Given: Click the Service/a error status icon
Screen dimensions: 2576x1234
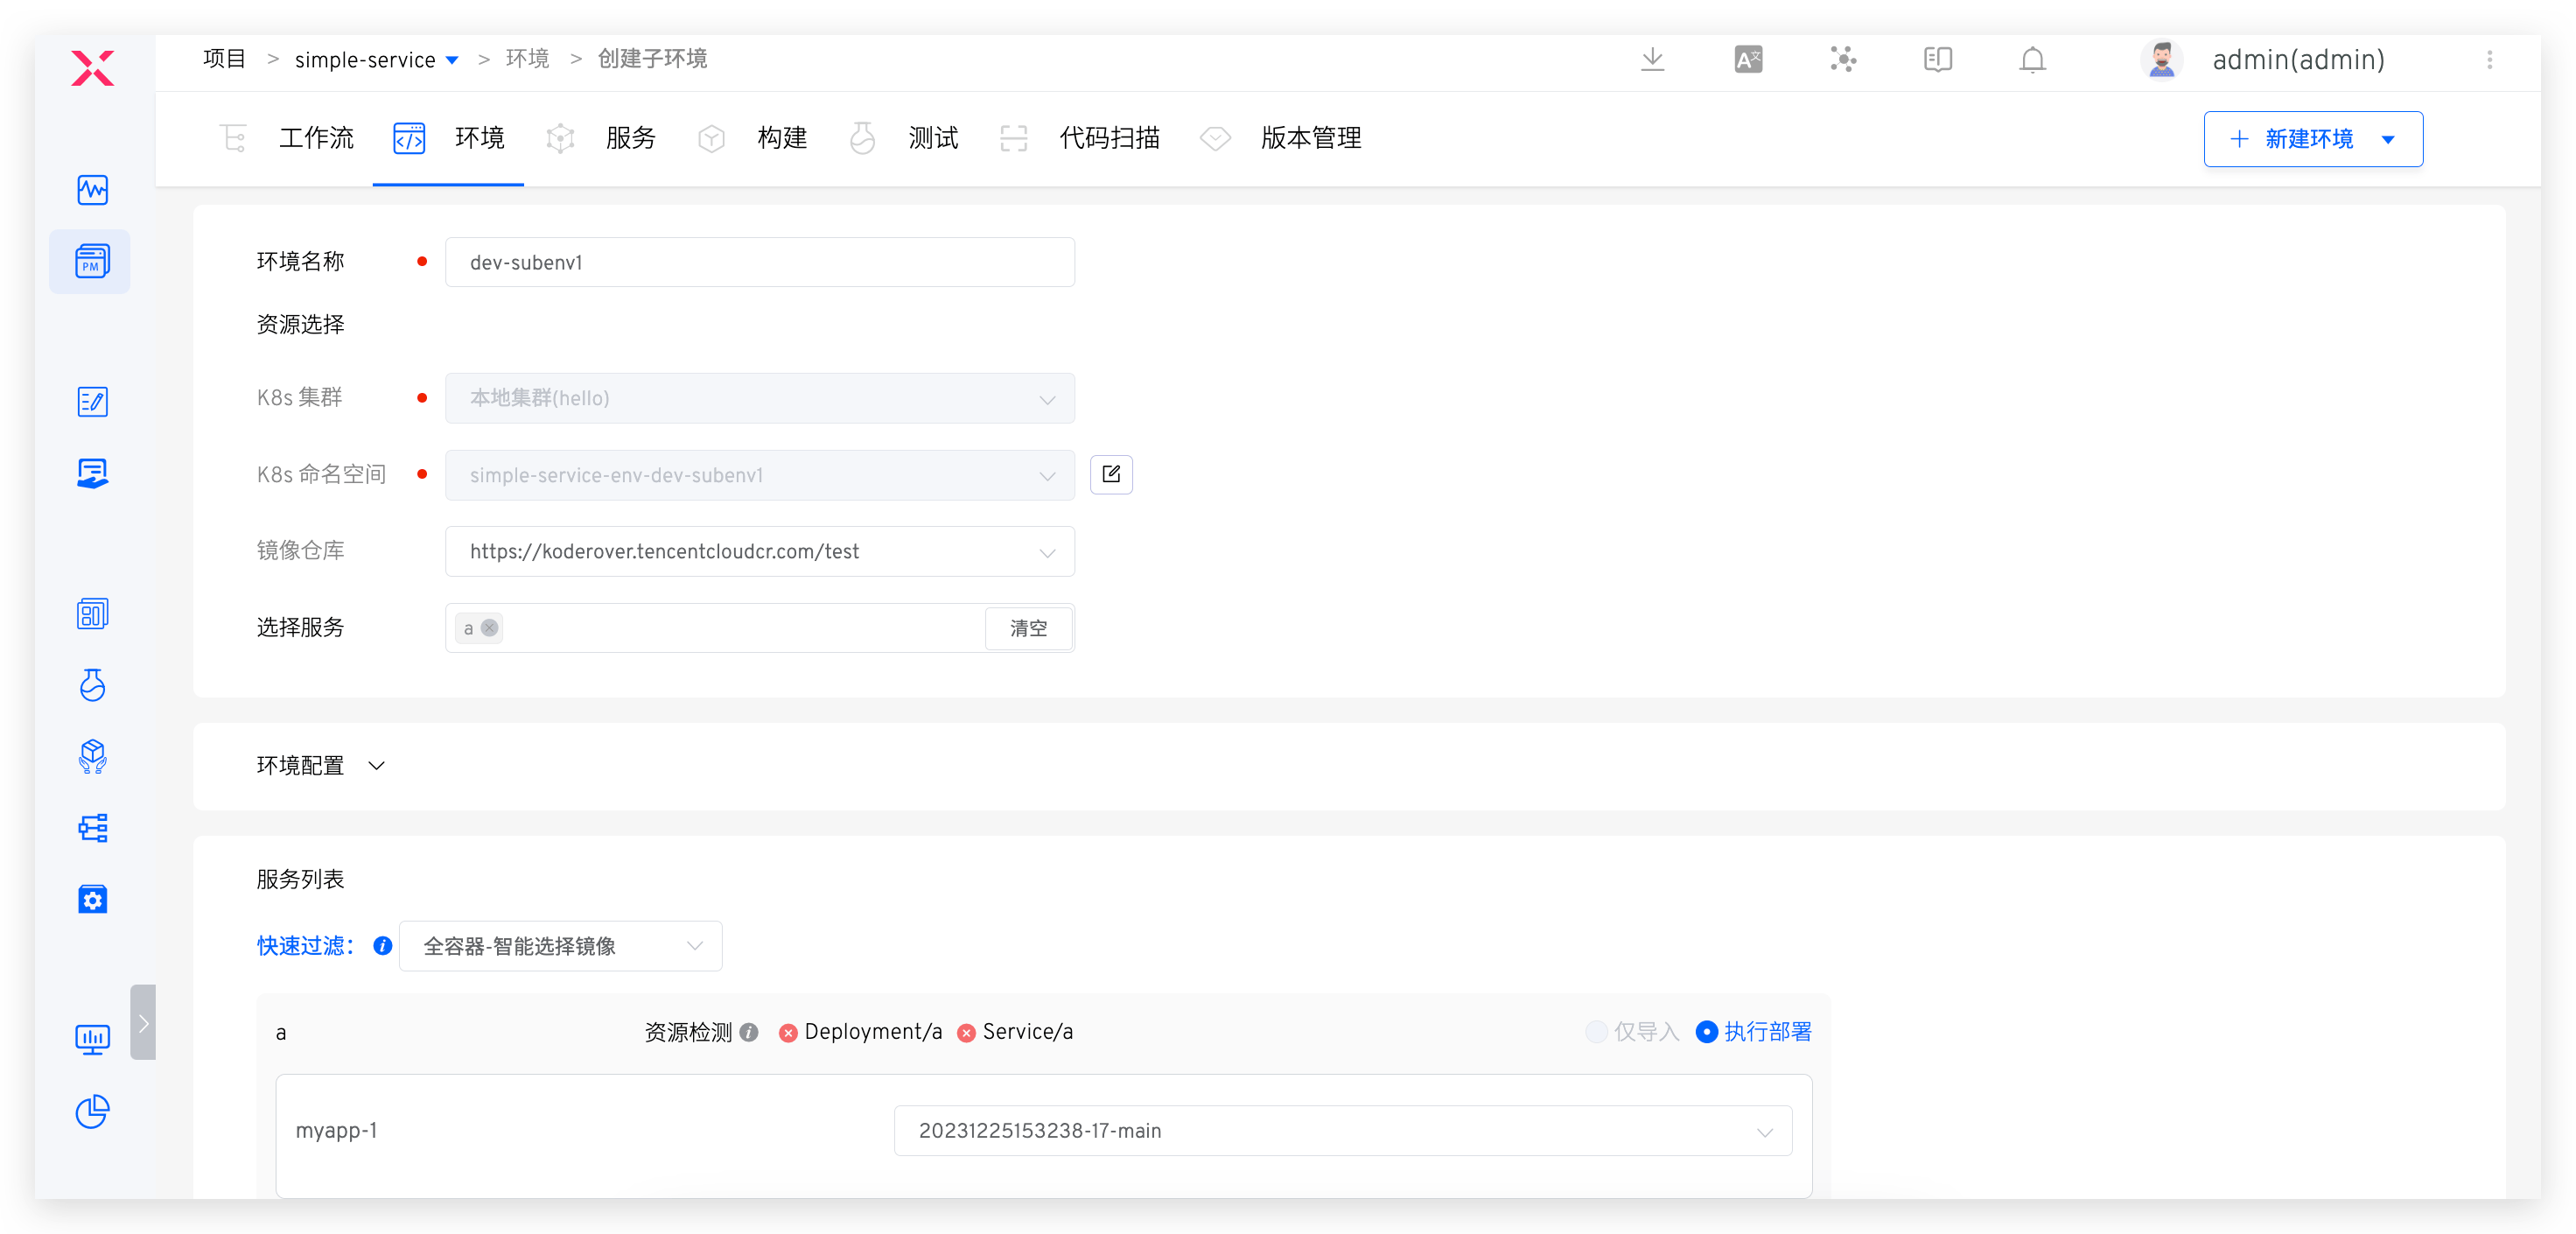Looking at the screenshot, I should pyautogui.click(x=966, y=1033).
